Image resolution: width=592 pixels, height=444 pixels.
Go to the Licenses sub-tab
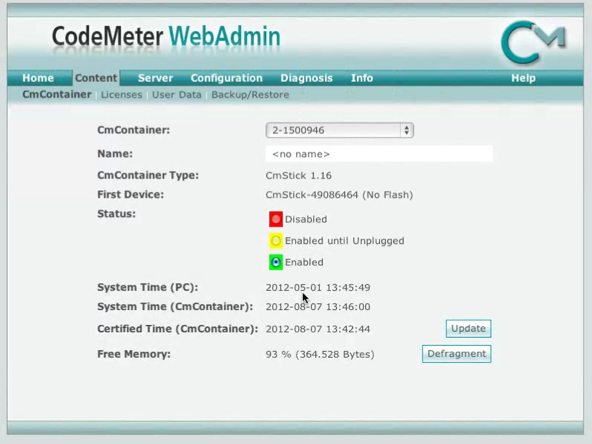(x=122, y=95)
